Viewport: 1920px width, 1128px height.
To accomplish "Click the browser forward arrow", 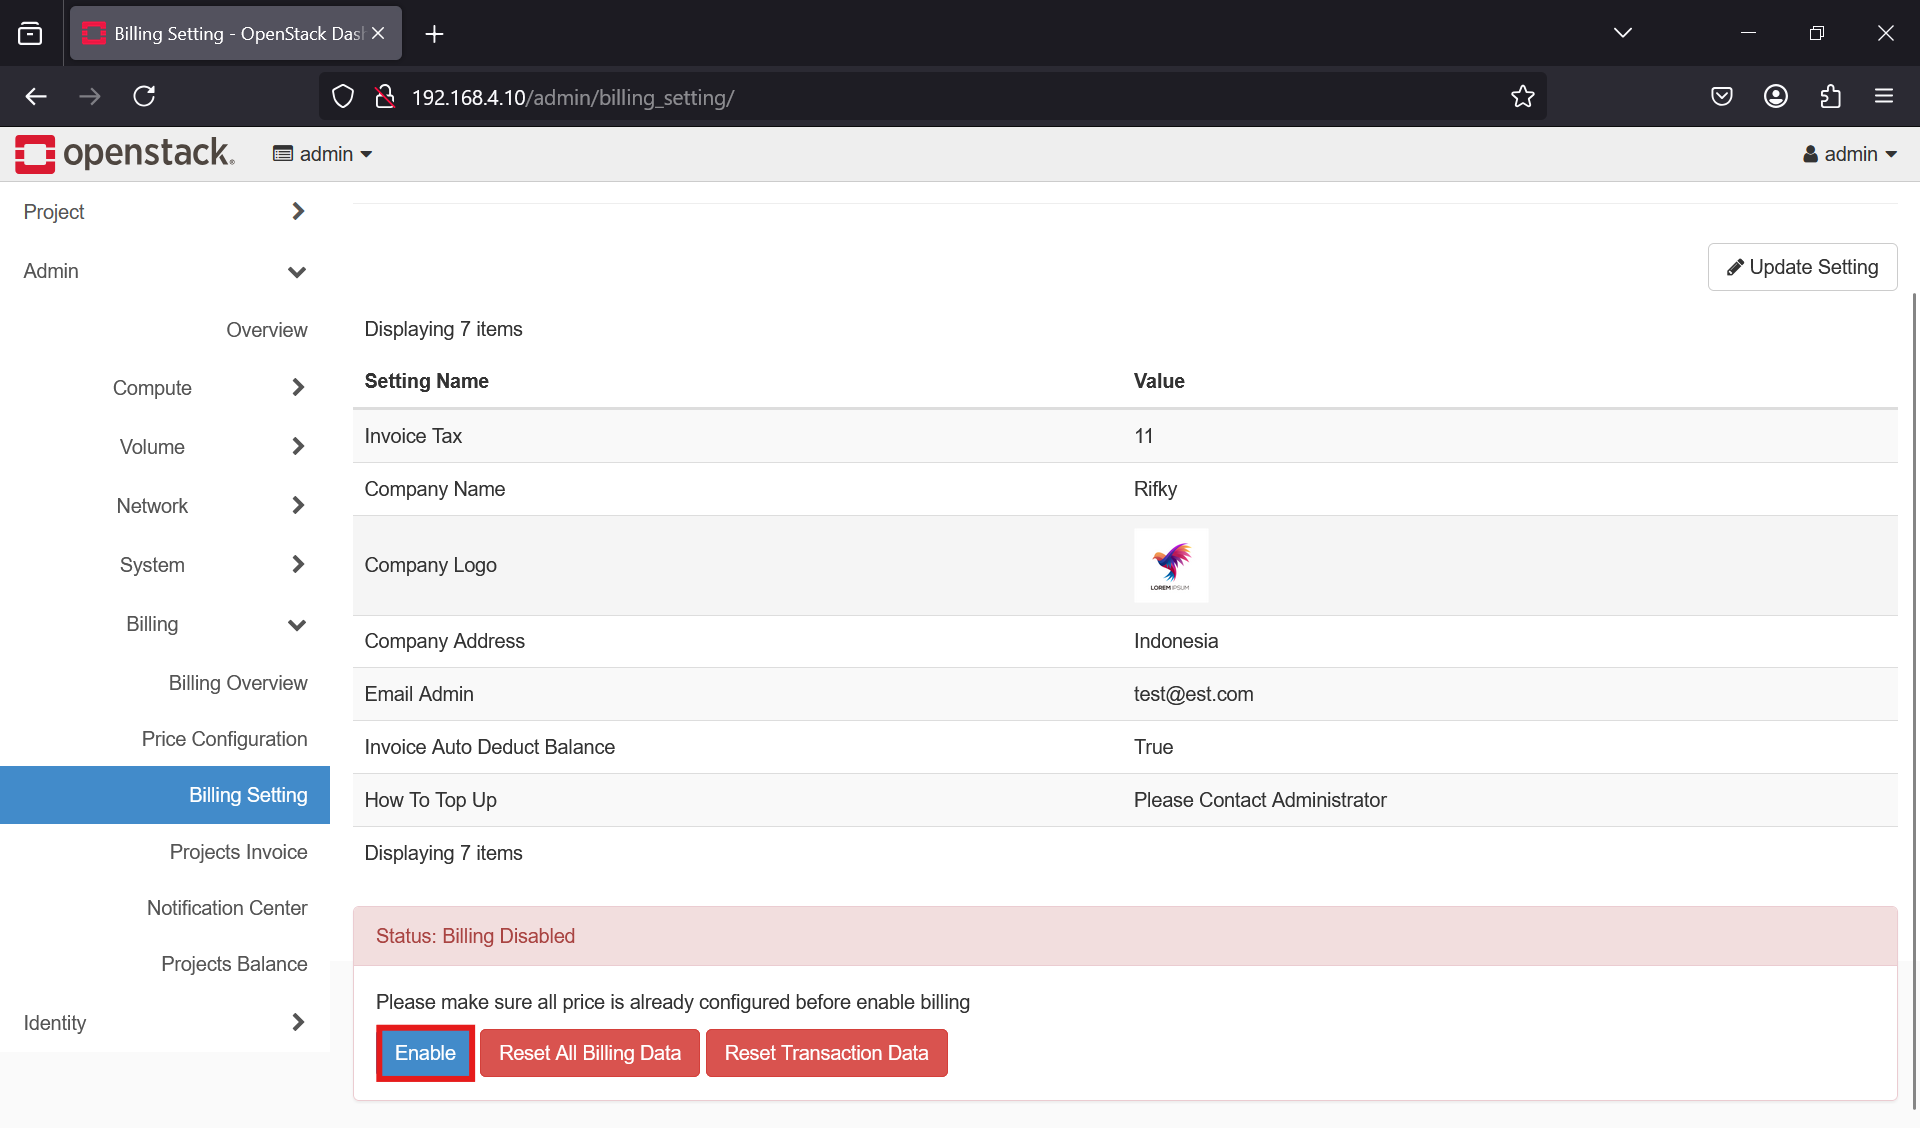I will [90, 96].
